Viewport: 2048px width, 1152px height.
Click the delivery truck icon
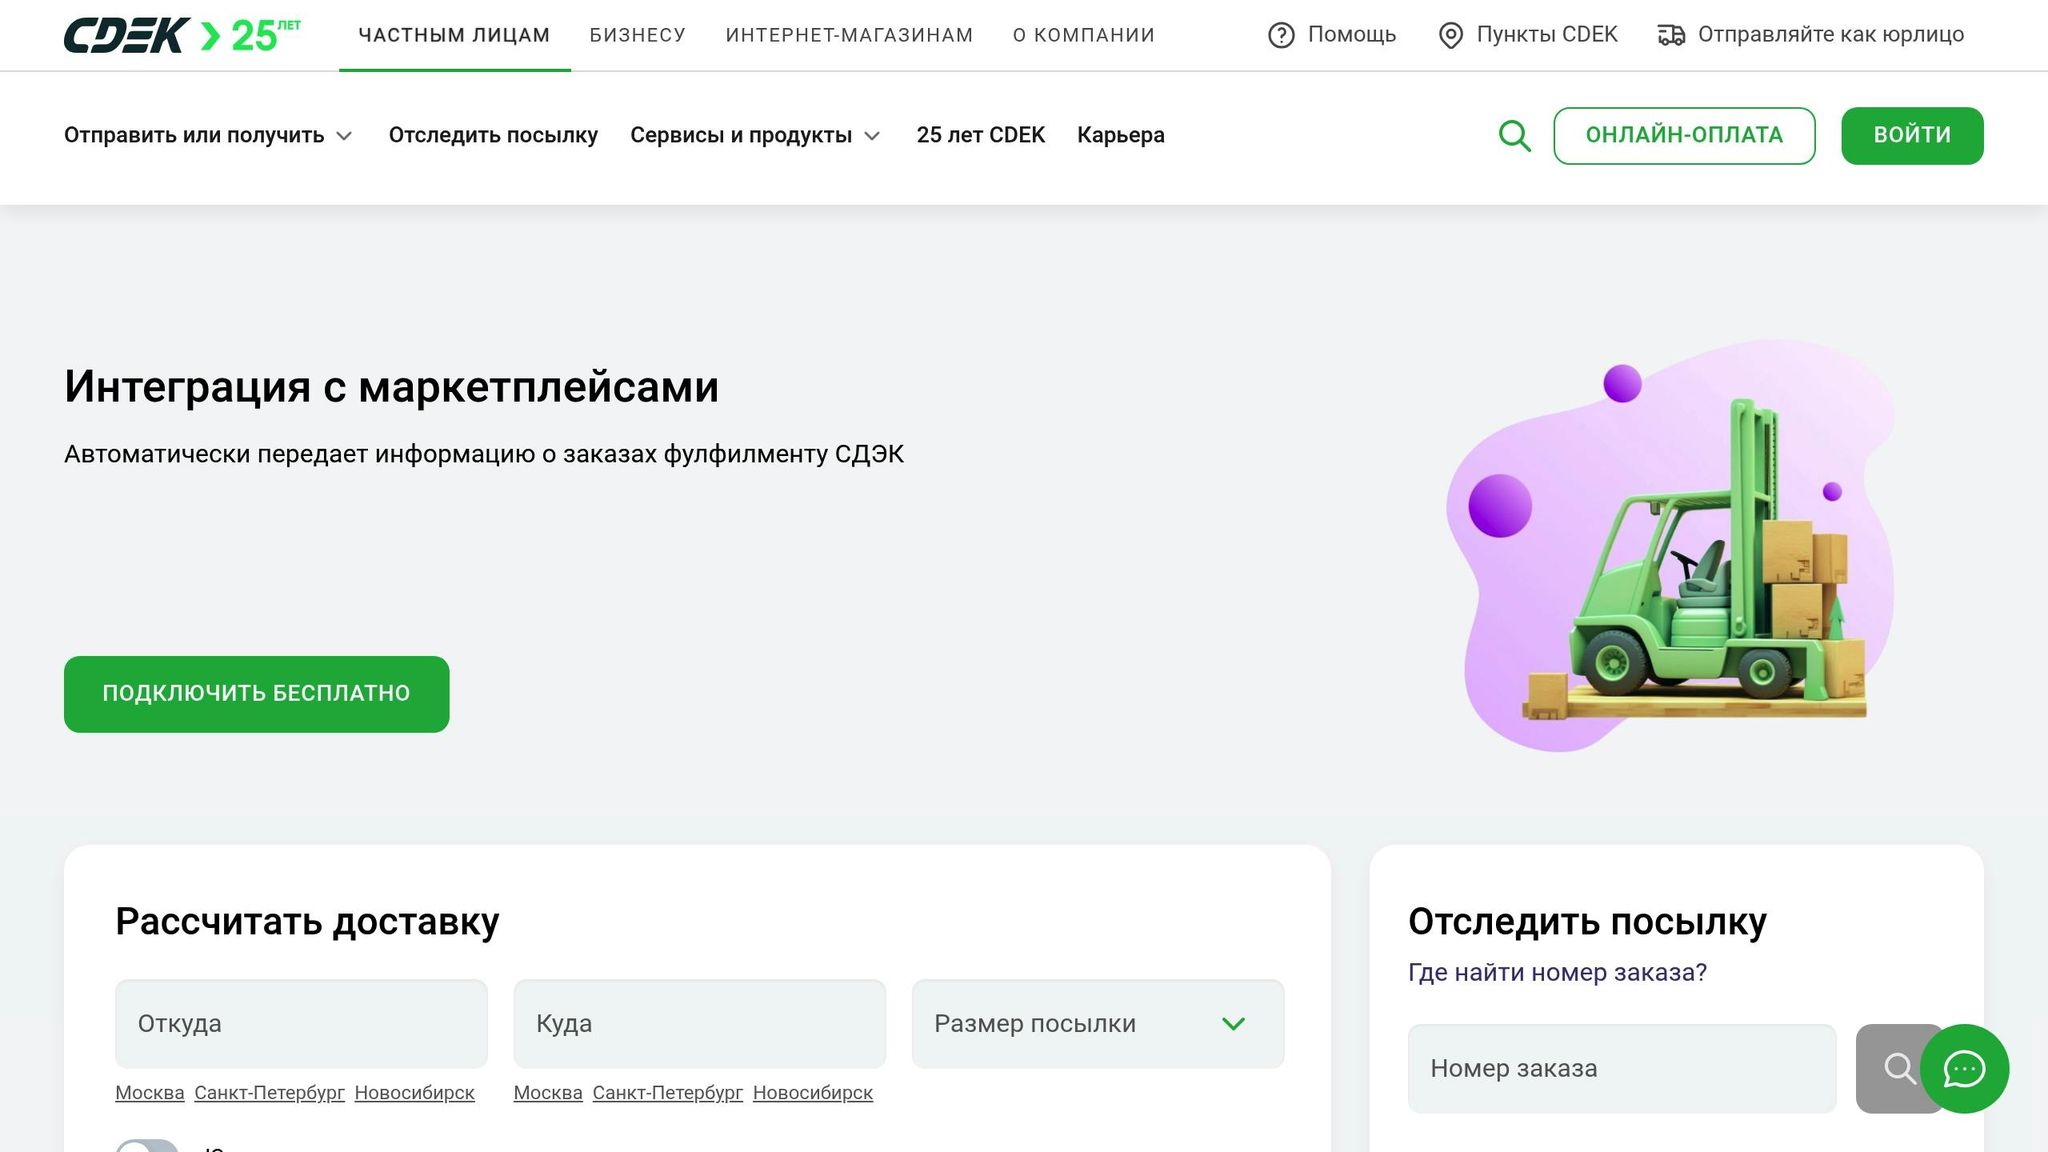coord(1671,35)
